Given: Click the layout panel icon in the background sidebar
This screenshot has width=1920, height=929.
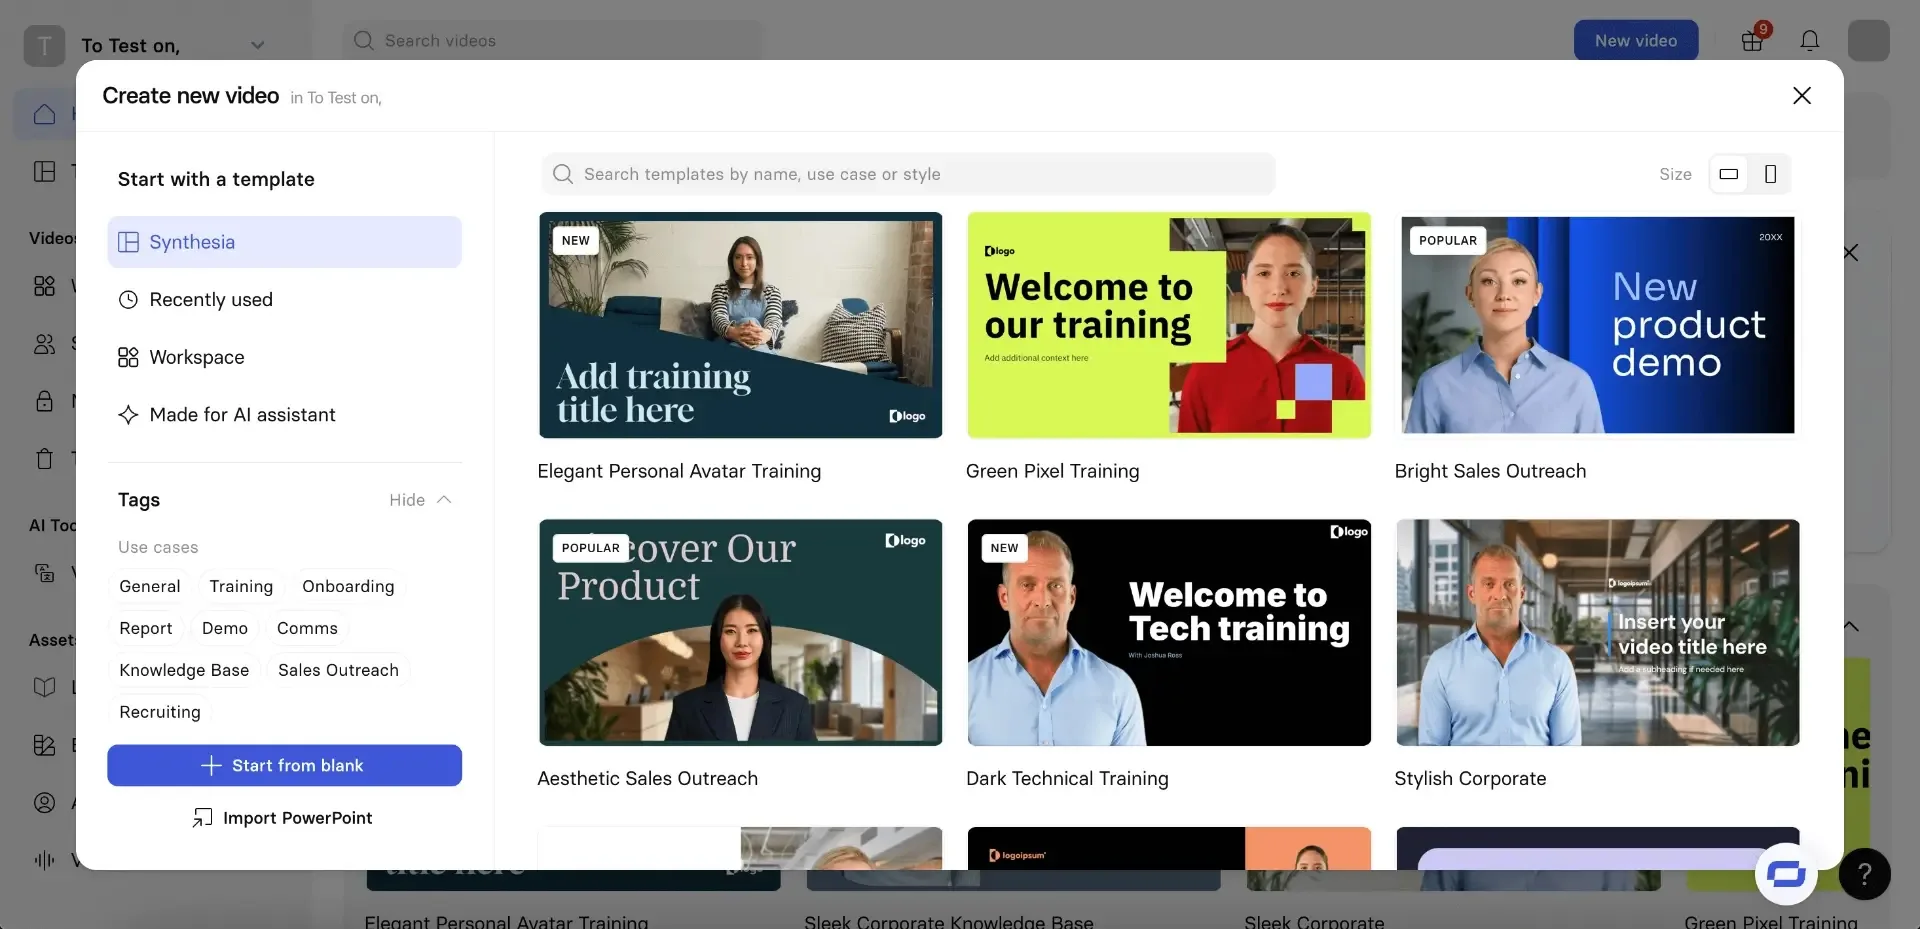Looking at the screenshot, I should [45, 171].
